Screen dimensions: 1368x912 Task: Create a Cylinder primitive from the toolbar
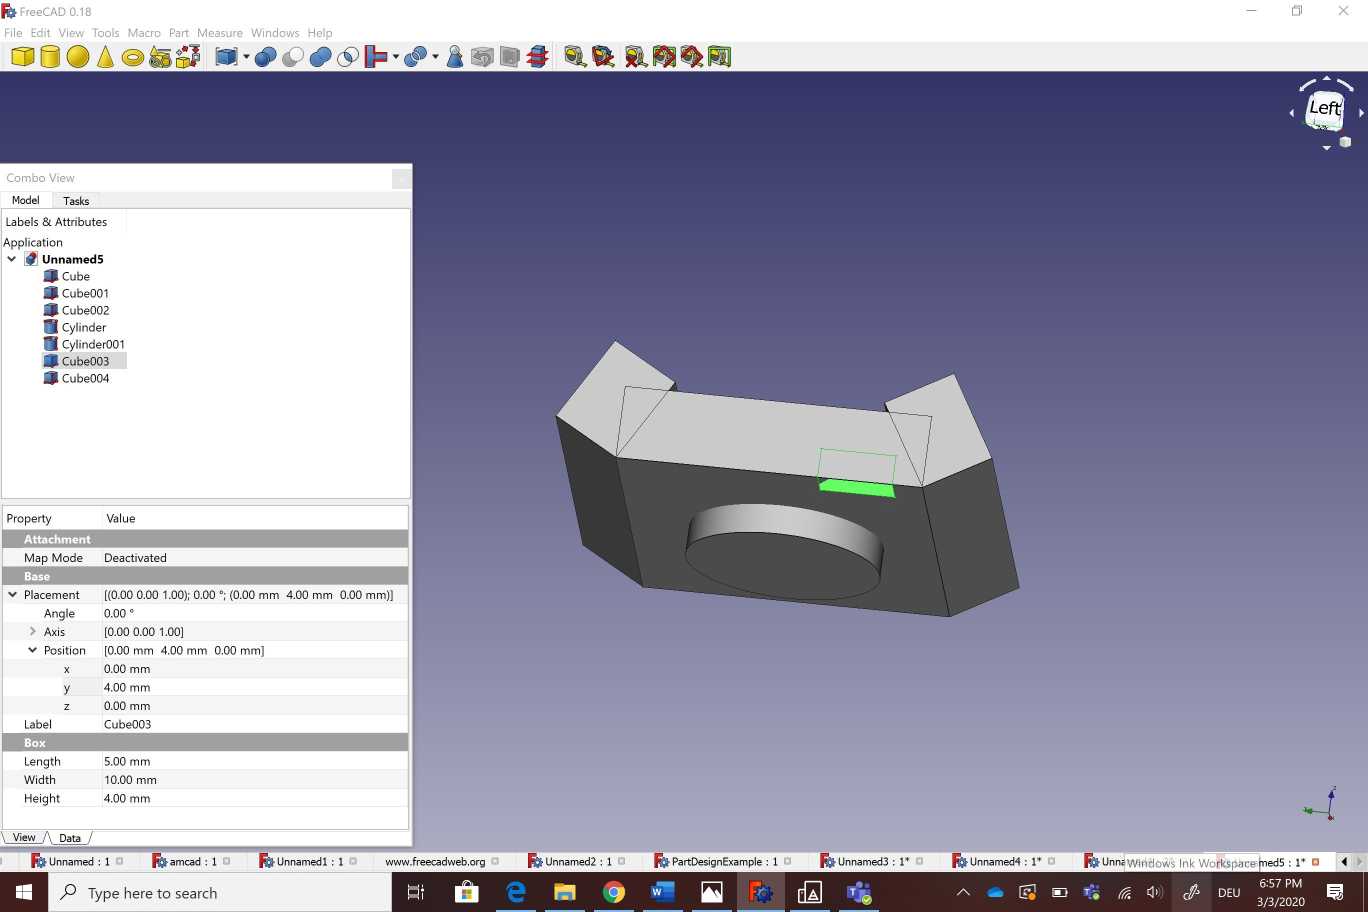[50, 57]
